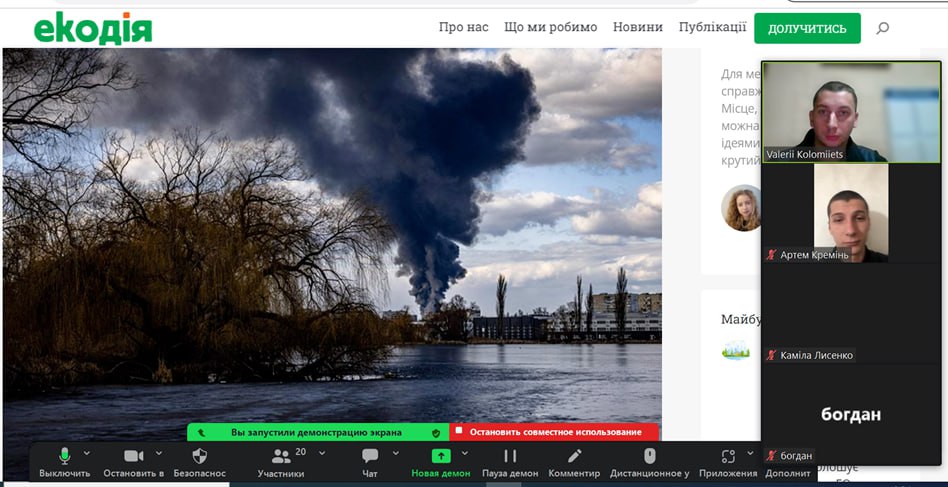
Task: Pause screen share with Пауза демонстрации
Action: coord(510,462)
